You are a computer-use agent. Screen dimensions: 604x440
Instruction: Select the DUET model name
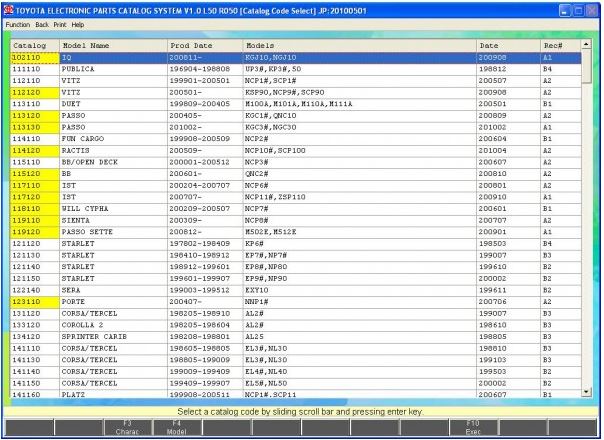pyautogui.click(x=113, y=104)
